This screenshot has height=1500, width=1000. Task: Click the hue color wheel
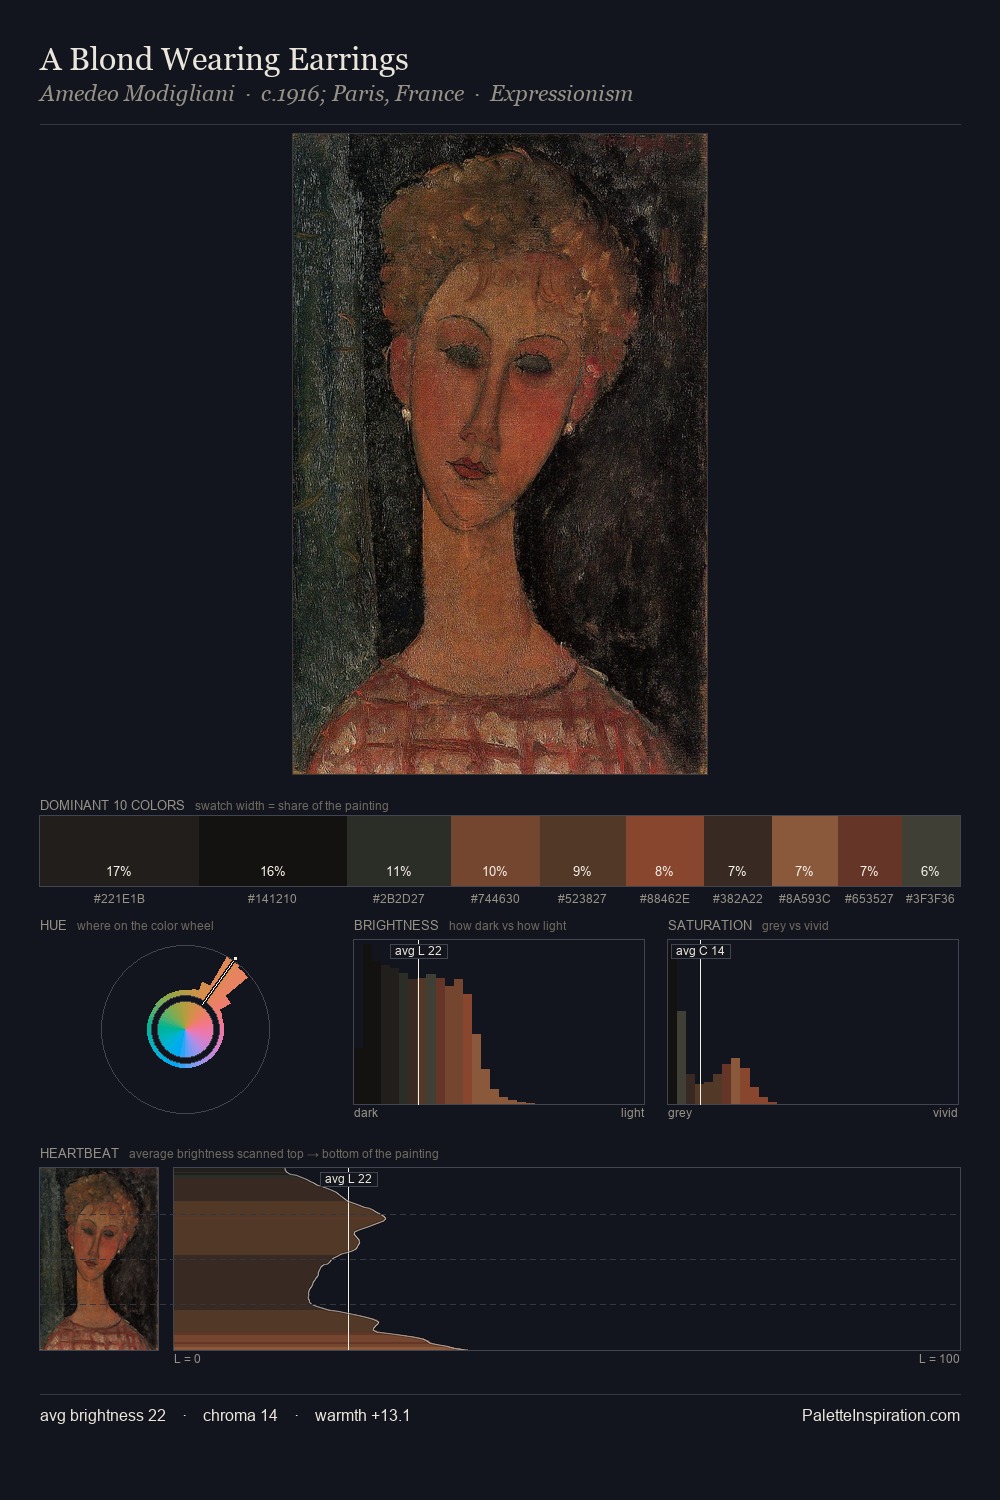185,1029
